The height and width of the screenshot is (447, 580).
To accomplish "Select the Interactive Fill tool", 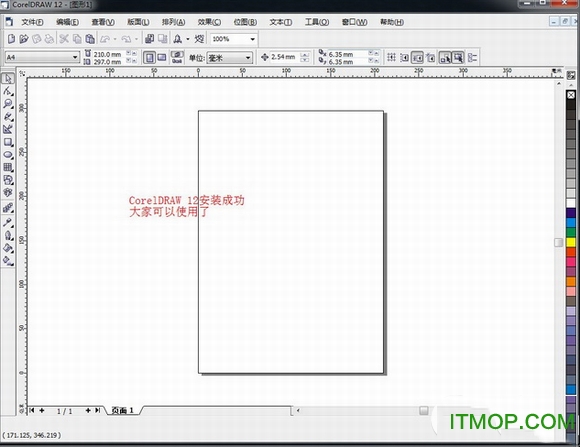I will click(x=8, y=261).
